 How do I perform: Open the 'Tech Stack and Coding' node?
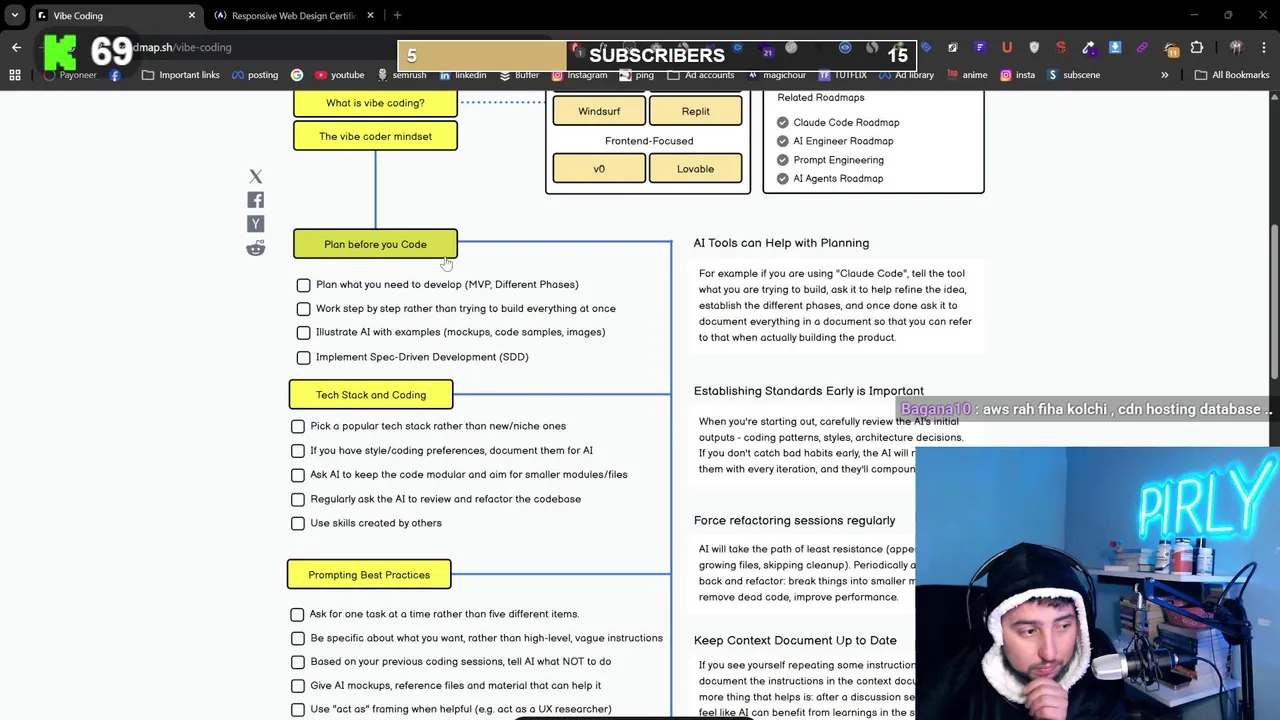pos(371,395)
